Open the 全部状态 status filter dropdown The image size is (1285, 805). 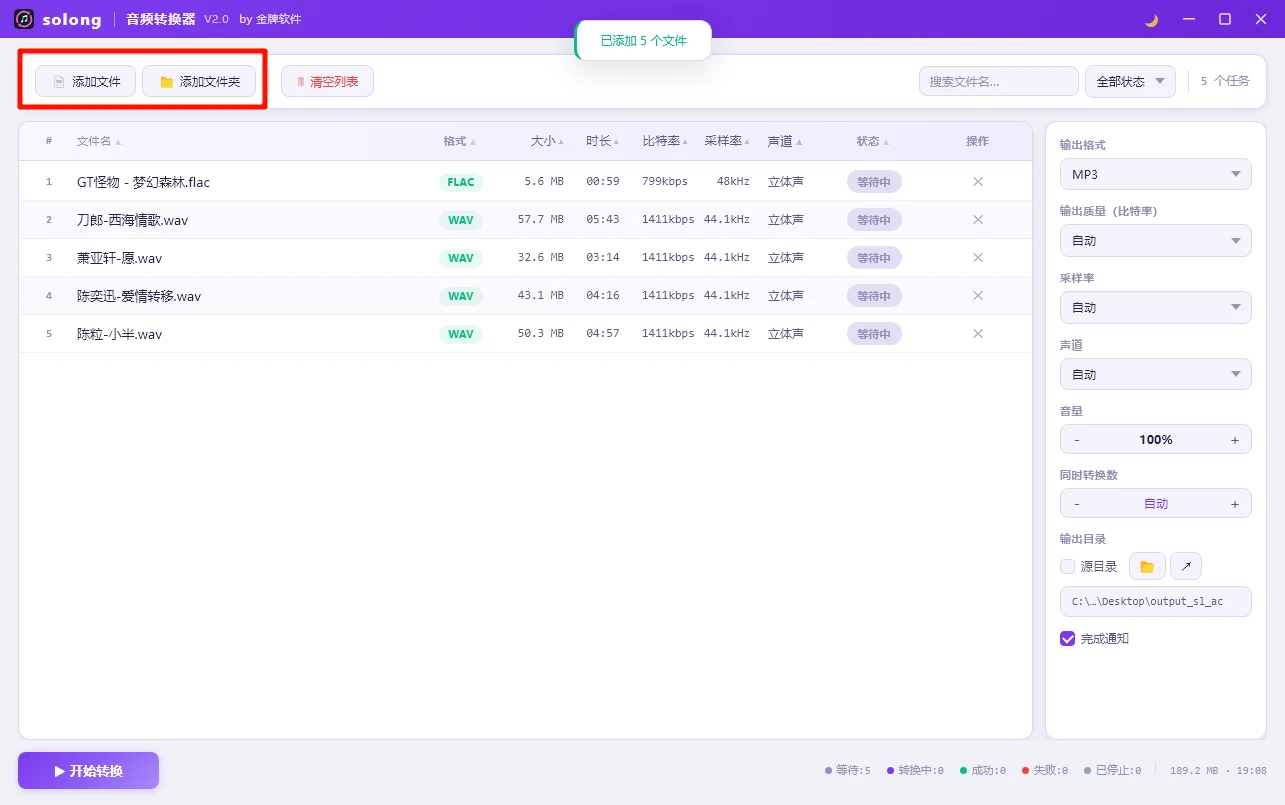point(1130,81)
